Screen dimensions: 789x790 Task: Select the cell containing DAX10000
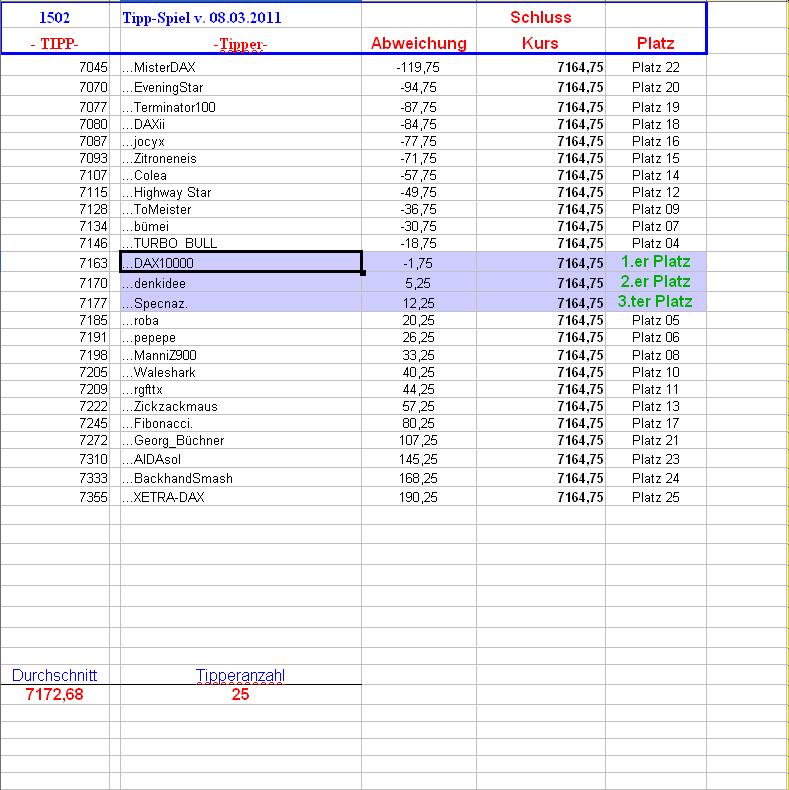[241, 262]
